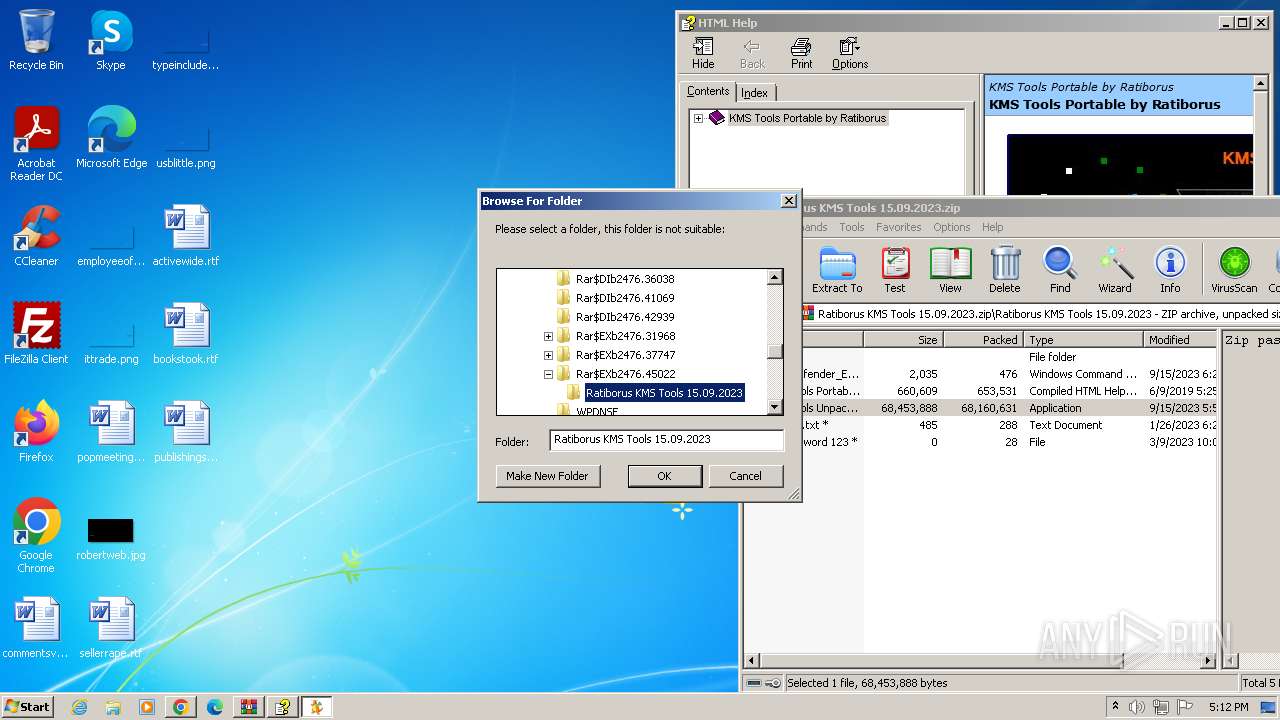Select the KMS Tools book icon in Contents
The width and height of the screenshot is (1280, 720).
[x=716, y=118]
